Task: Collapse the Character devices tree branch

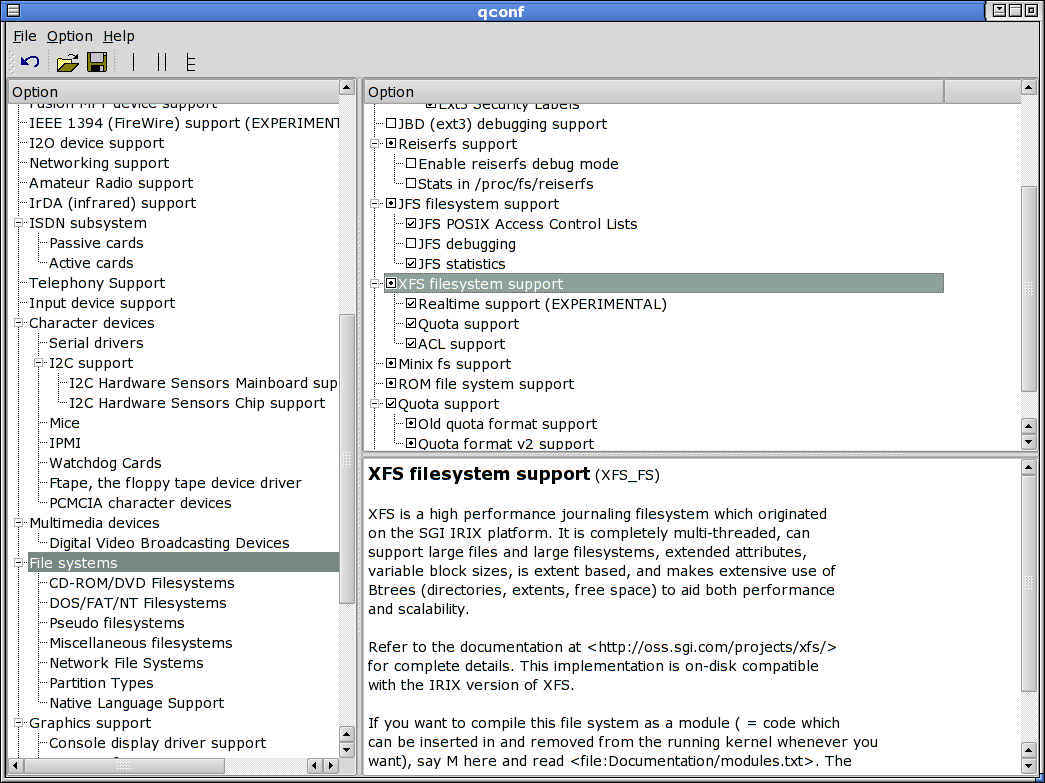Action: (x=19, y=323)
